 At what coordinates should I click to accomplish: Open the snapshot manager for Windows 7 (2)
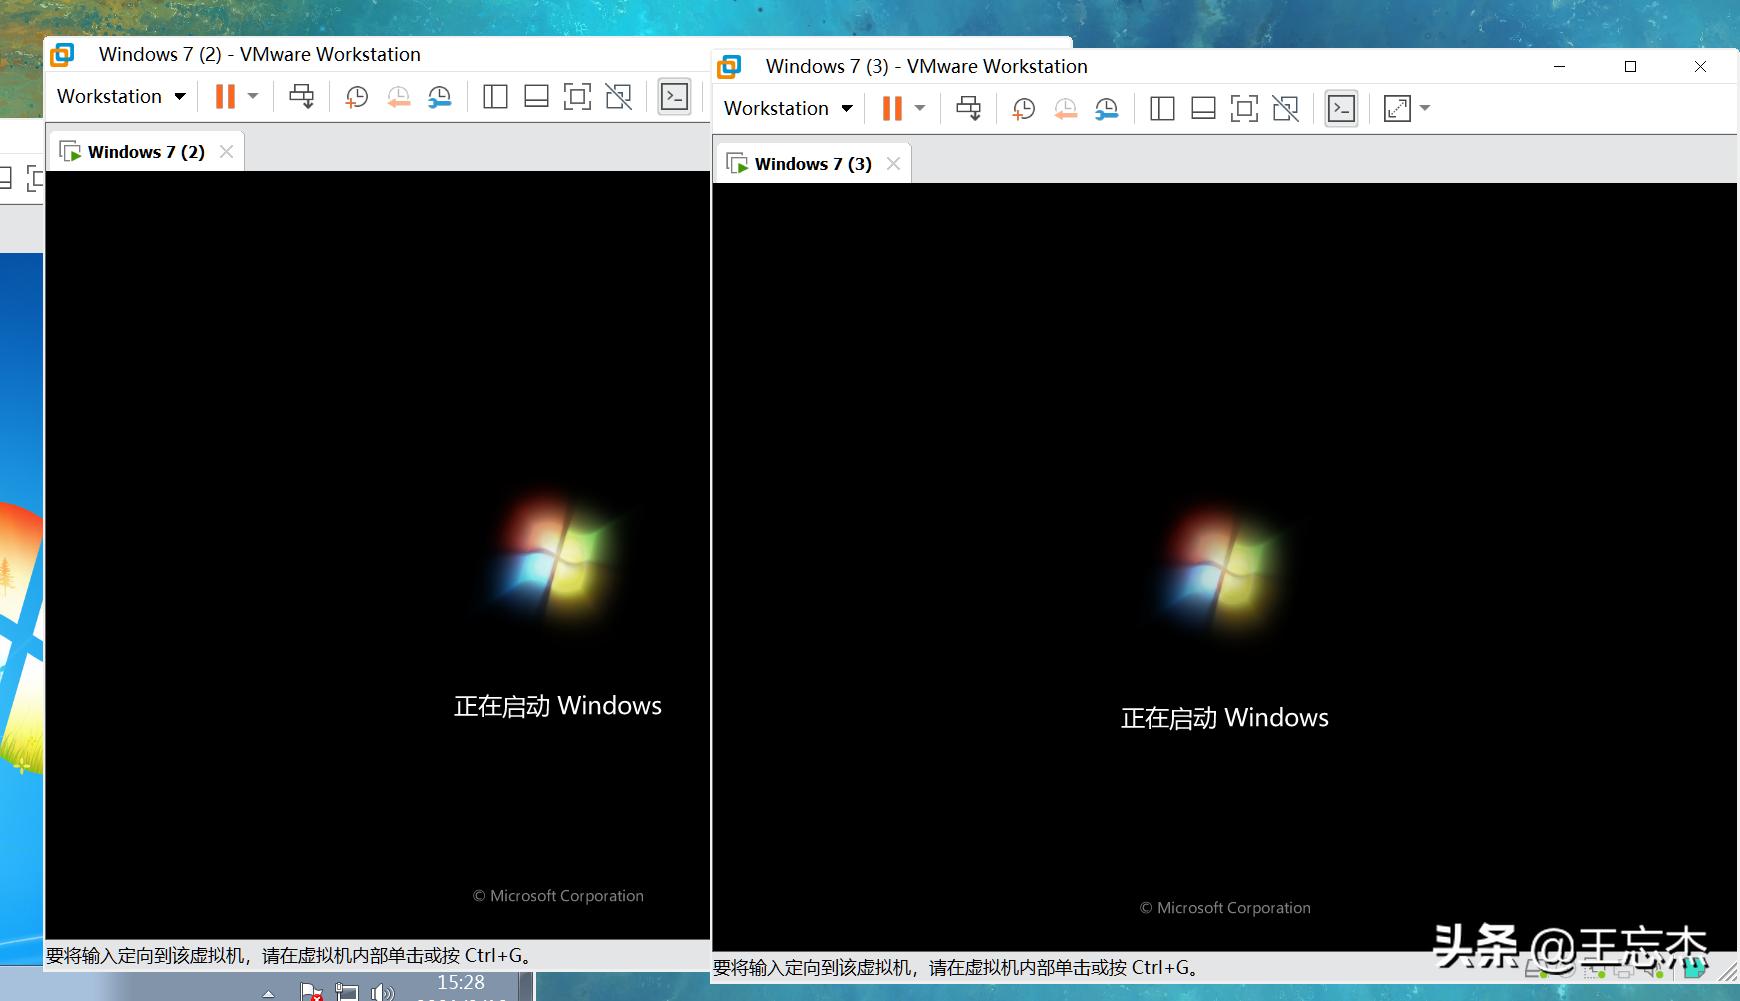click(x=439, y=95)
